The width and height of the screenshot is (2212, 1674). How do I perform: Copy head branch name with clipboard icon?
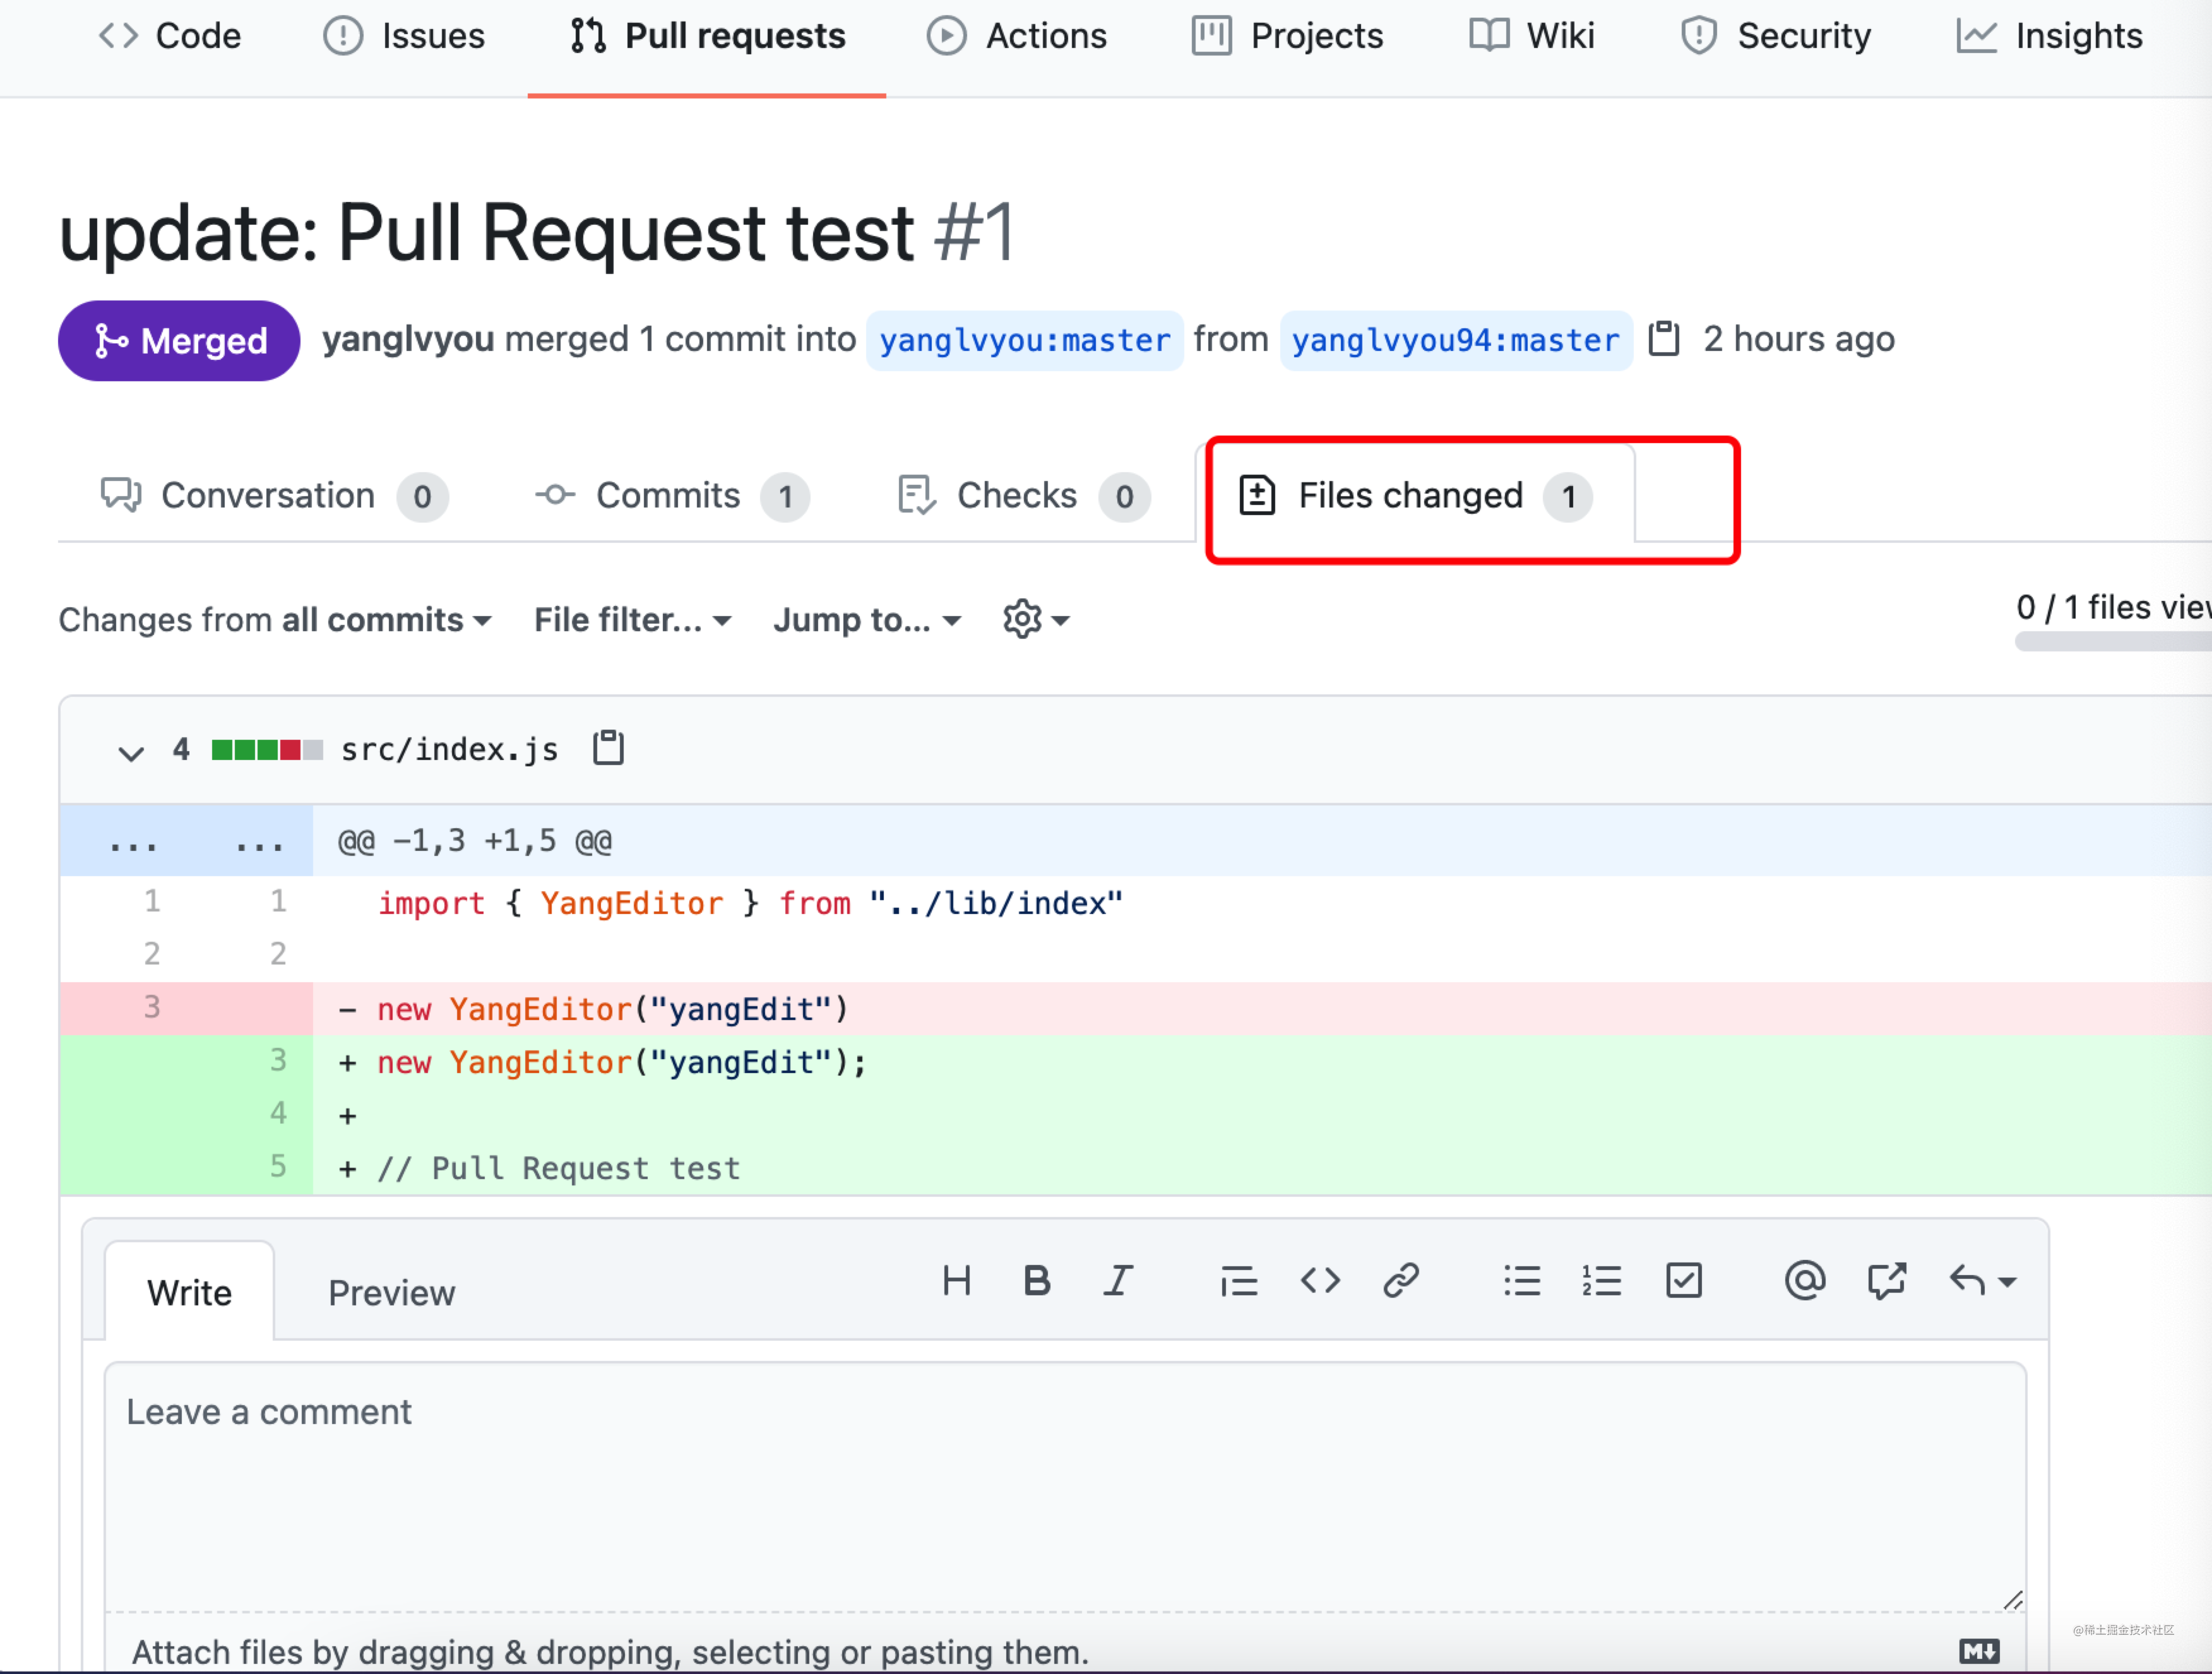pos(1663,339)
